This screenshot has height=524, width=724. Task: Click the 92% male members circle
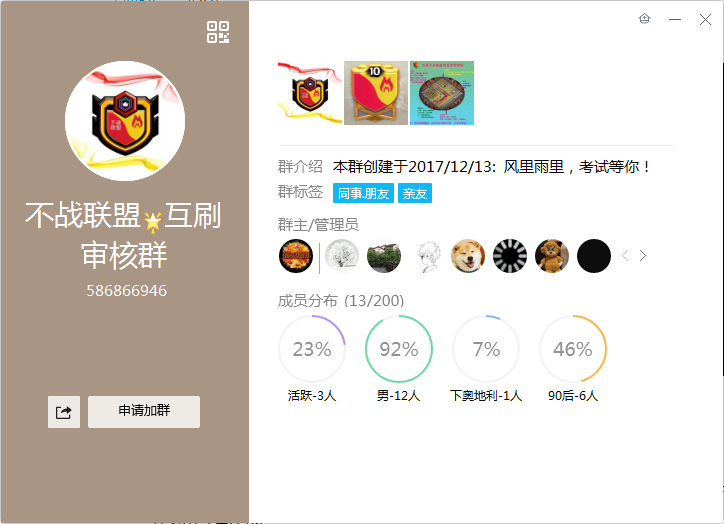coord(399,349)
